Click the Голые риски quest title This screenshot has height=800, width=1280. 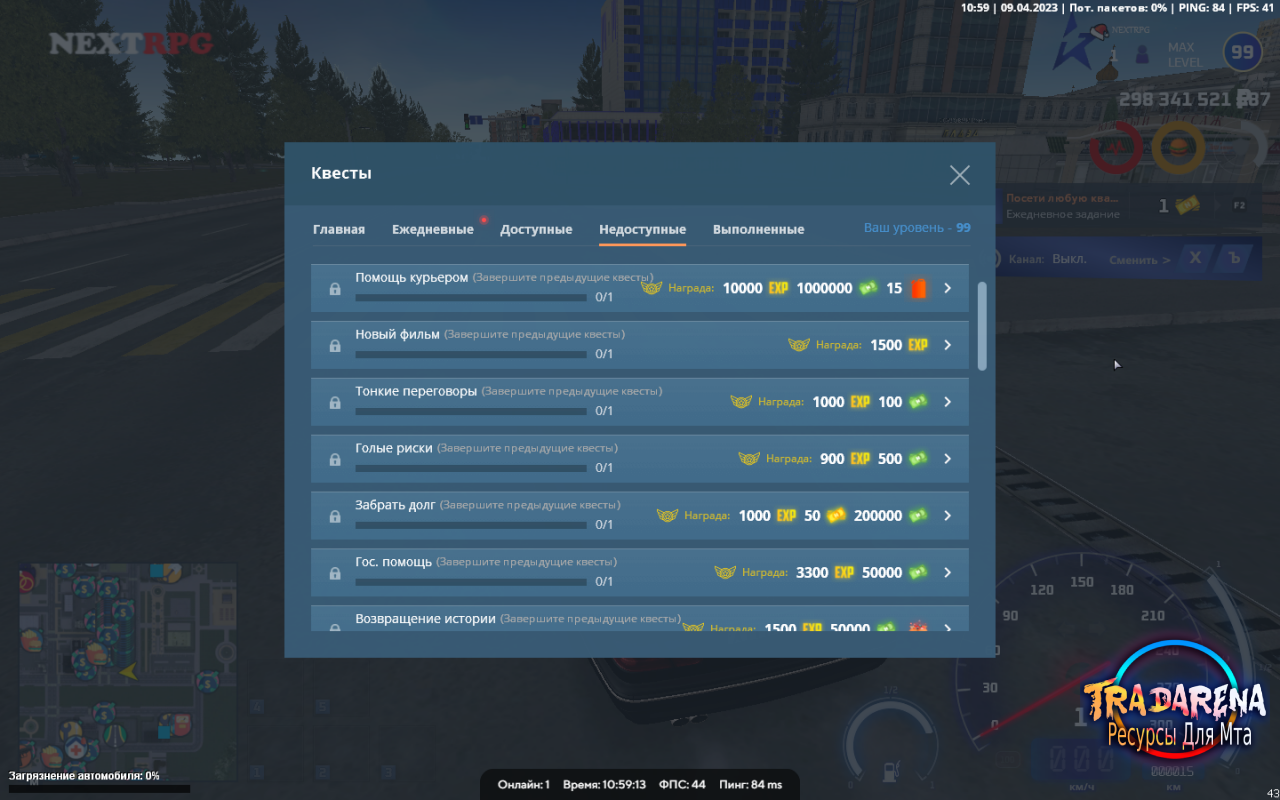pos(394,448)
